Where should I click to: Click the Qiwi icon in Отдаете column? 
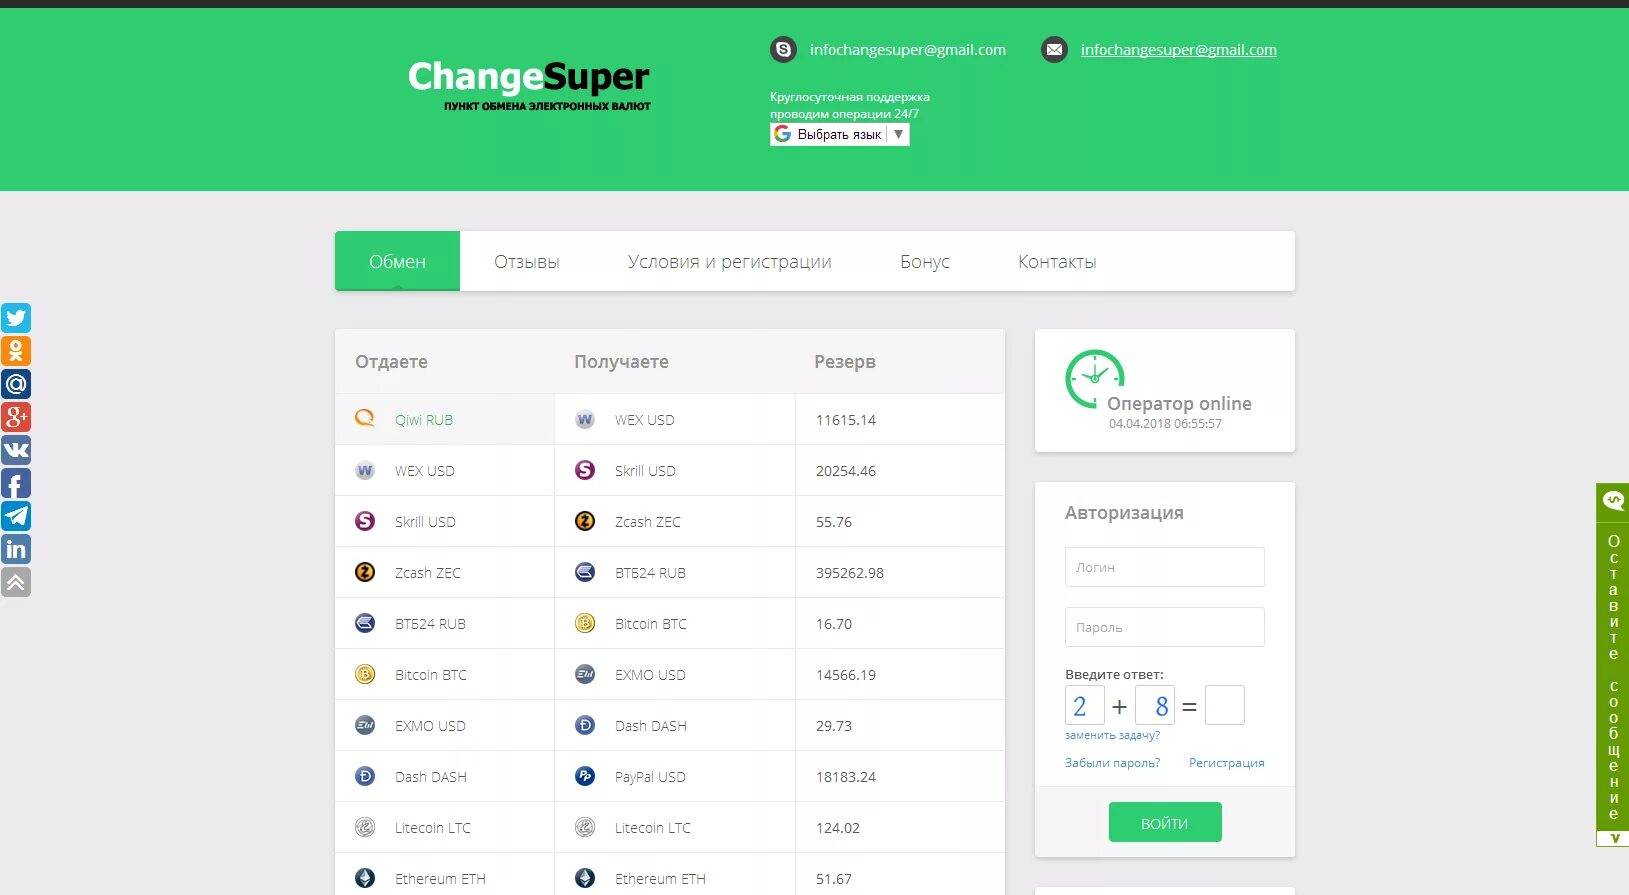365,418
